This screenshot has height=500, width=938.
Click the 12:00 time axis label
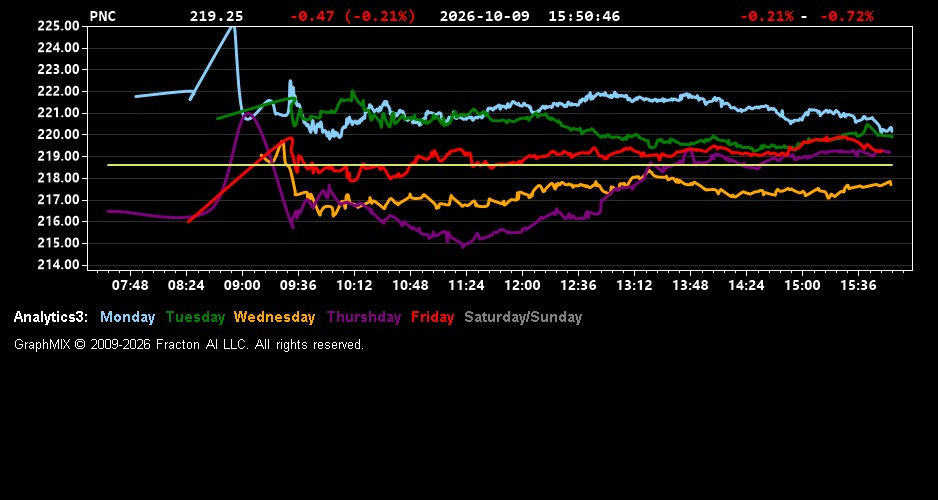pos(522,285)
